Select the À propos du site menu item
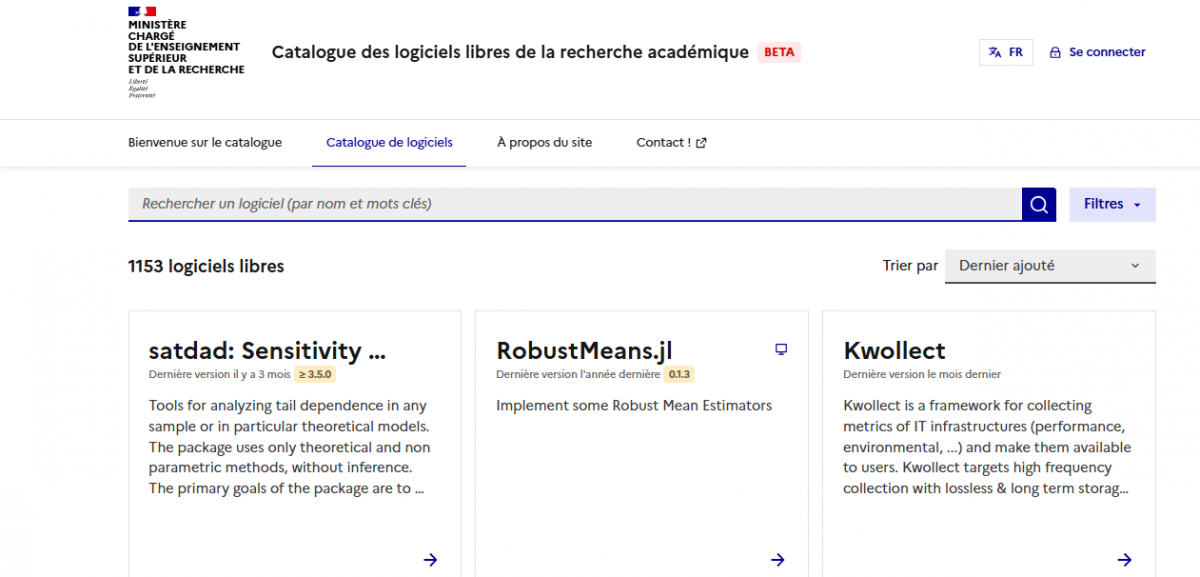The image size is (1200, 577). 544,142
